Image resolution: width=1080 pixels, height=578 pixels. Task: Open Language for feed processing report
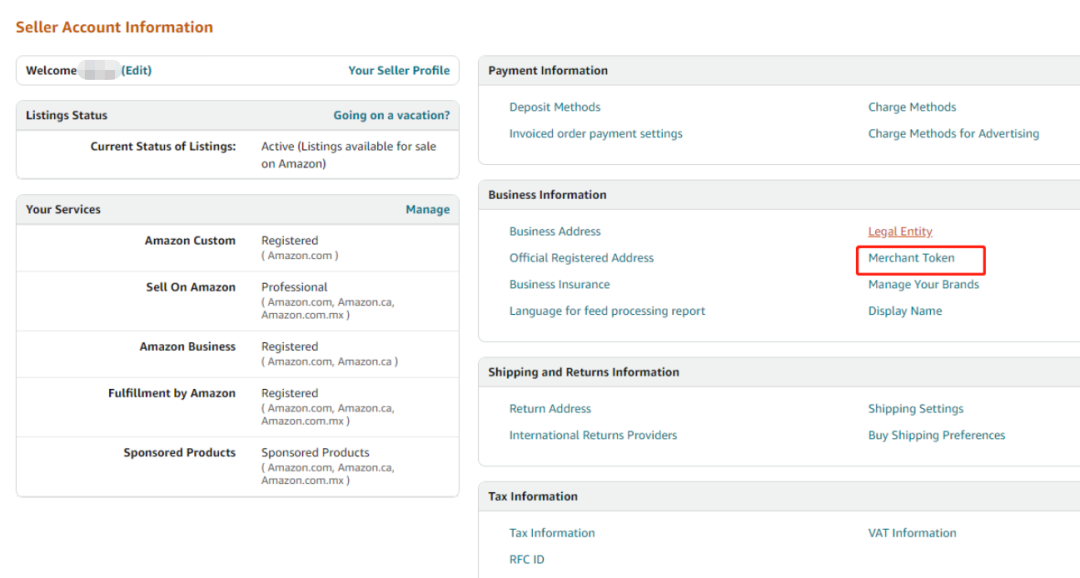[607, 311]
